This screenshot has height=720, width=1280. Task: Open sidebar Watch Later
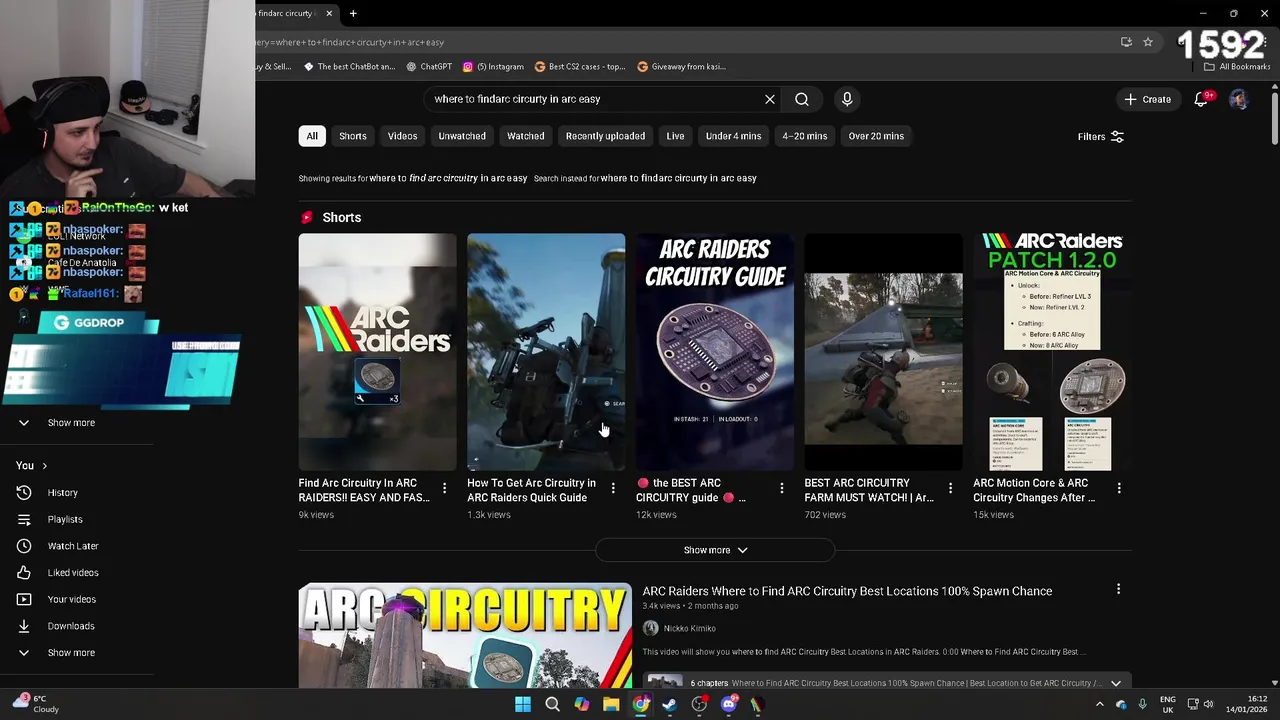click(x=73, y=546)
